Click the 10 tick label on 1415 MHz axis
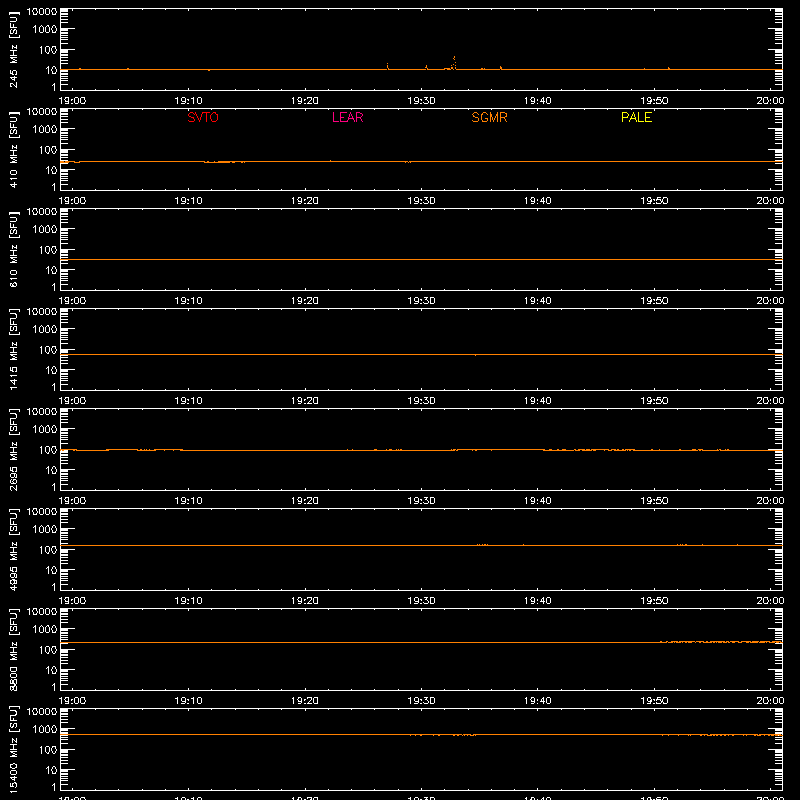Screen dimensions: 800x800 pyautogui.click(x=51, y=370)
